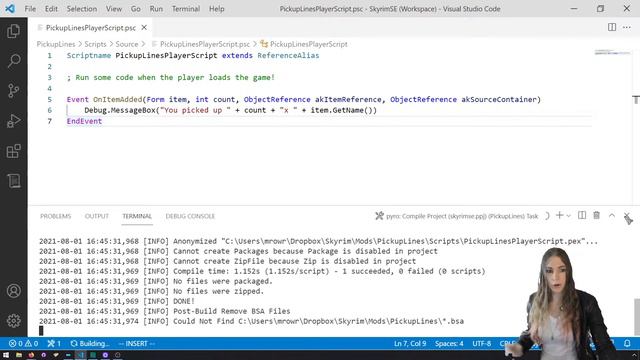Change encoding via UTF-8
The width and height of the screenshot is (640, 360).
(482, 344)
